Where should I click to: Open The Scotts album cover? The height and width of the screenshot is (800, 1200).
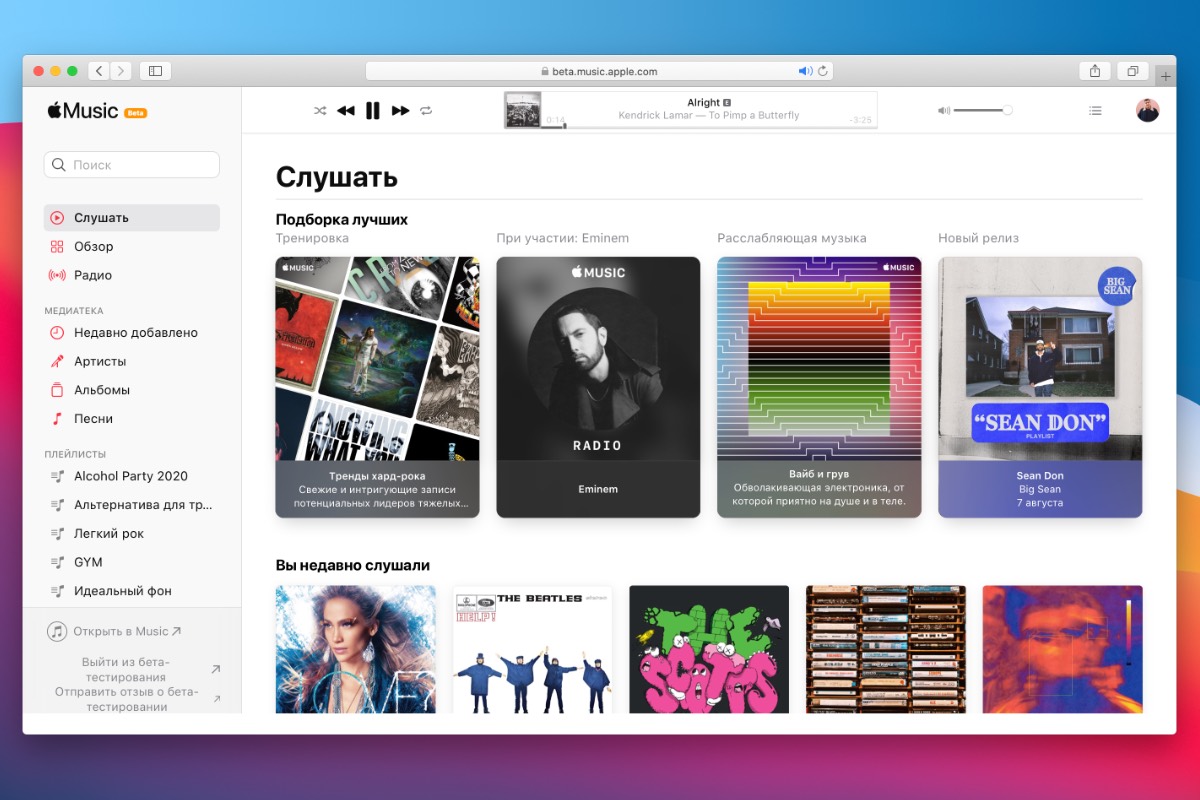[x=709, y=649]
